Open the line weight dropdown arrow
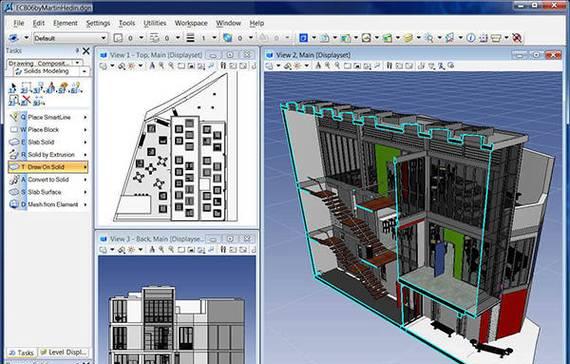 tap(214, 38)
